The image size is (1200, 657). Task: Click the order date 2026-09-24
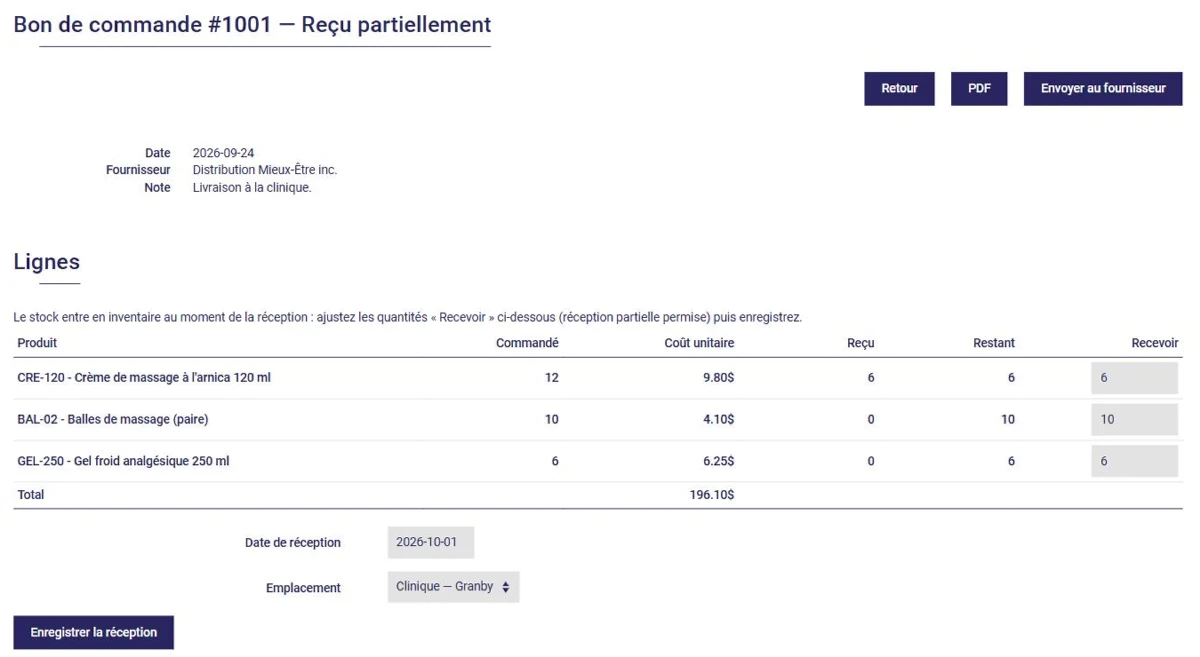[223, 153]
